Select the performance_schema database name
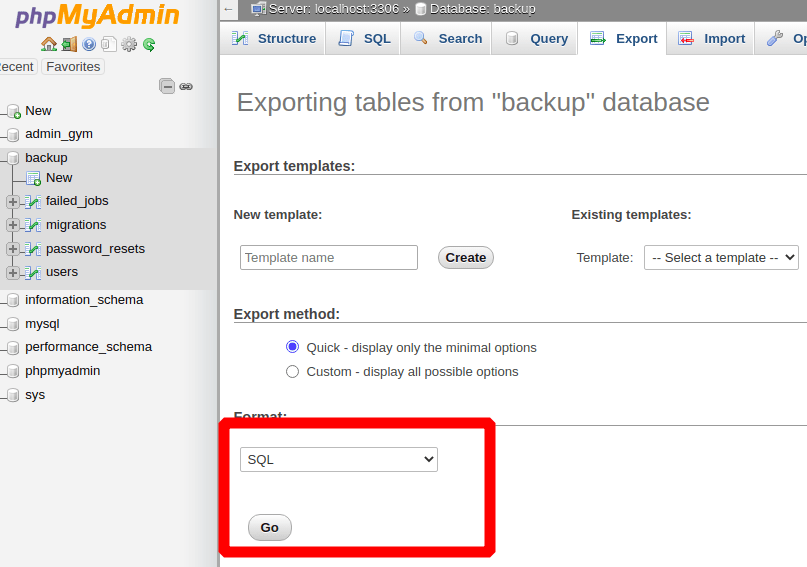This screenshot has height=567, width=807. pos(89,347)
